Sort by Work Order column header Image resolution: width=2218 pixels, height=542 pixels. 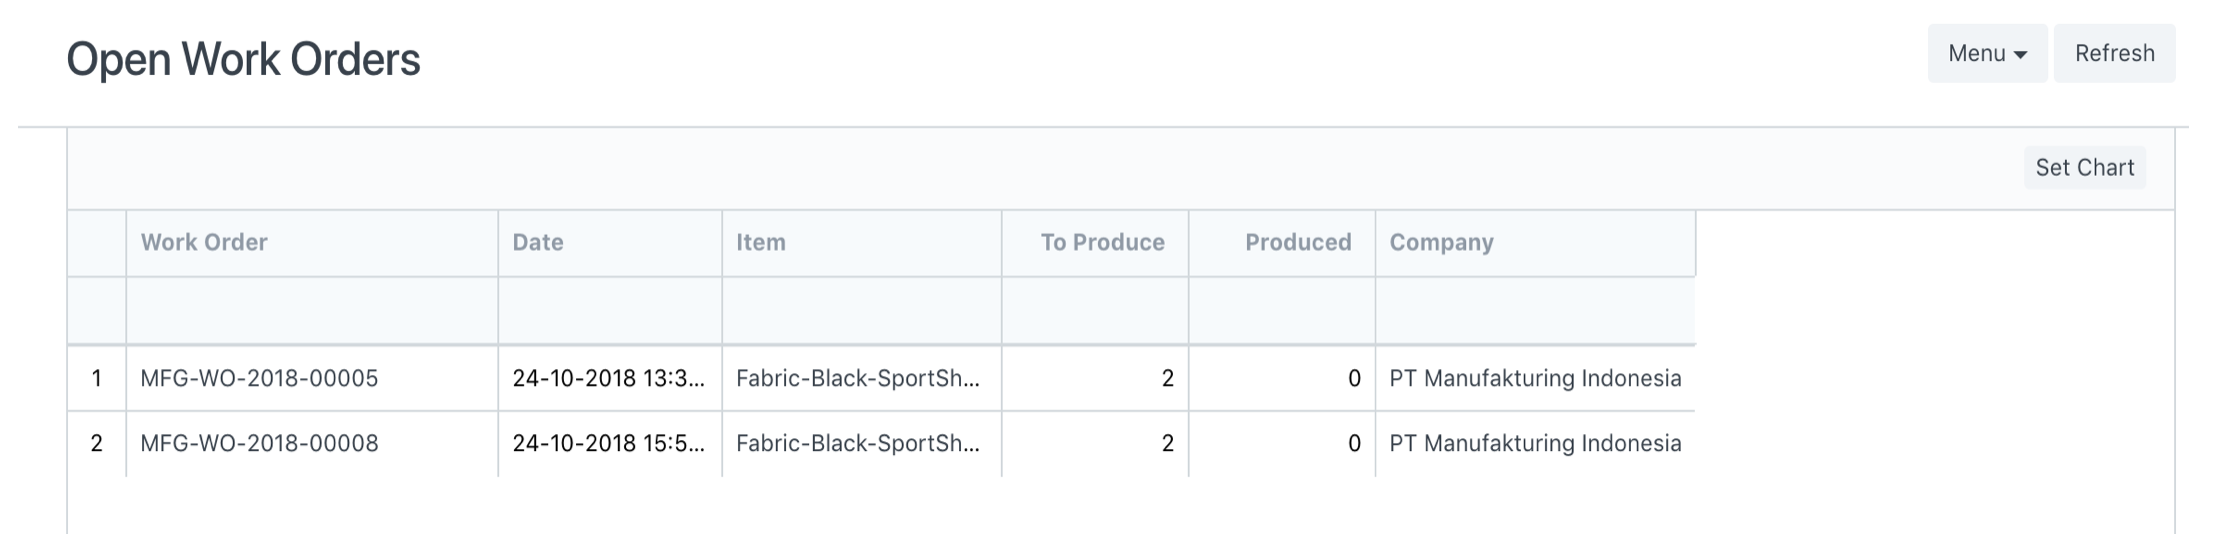[x=204, y=242]
